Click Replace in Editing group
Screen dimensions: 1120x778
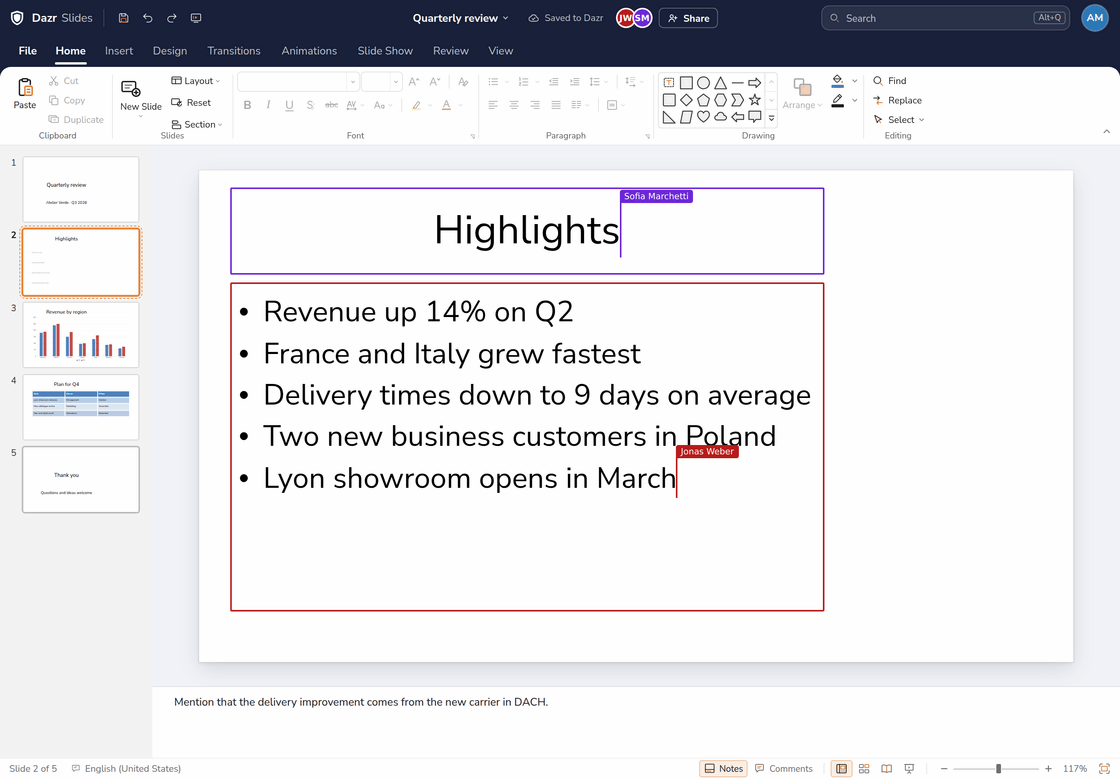[897, 101]
